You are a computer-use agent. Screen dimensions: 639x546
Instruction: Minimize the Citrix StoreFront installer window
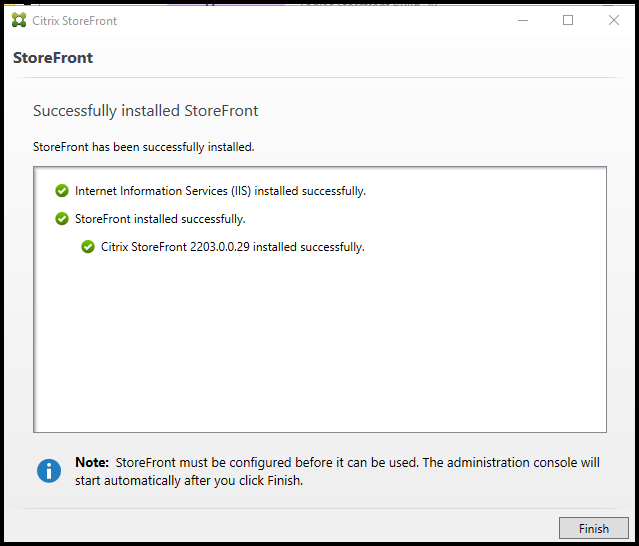click(522, 20)
